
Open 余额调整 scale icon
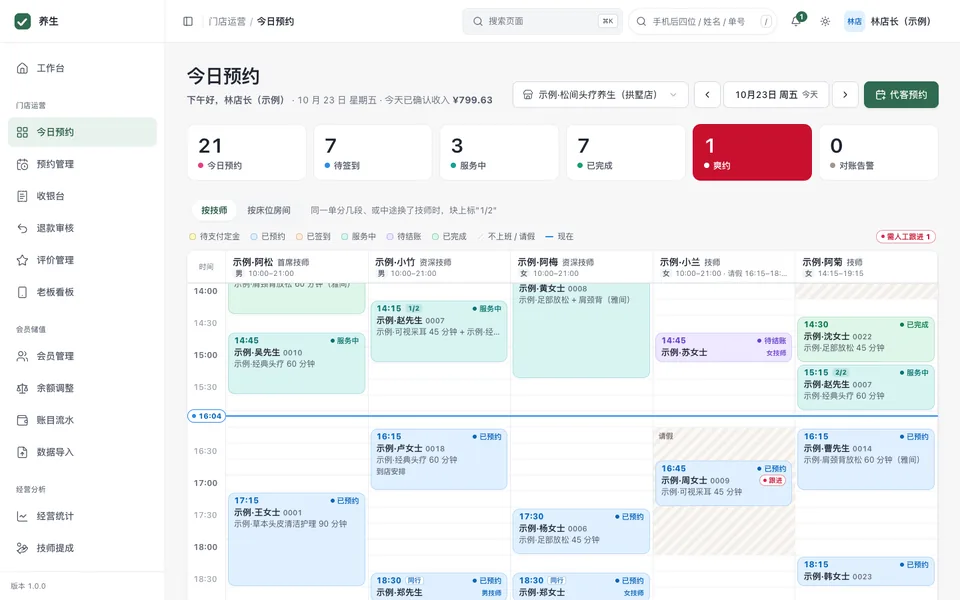tap(22, 388)
